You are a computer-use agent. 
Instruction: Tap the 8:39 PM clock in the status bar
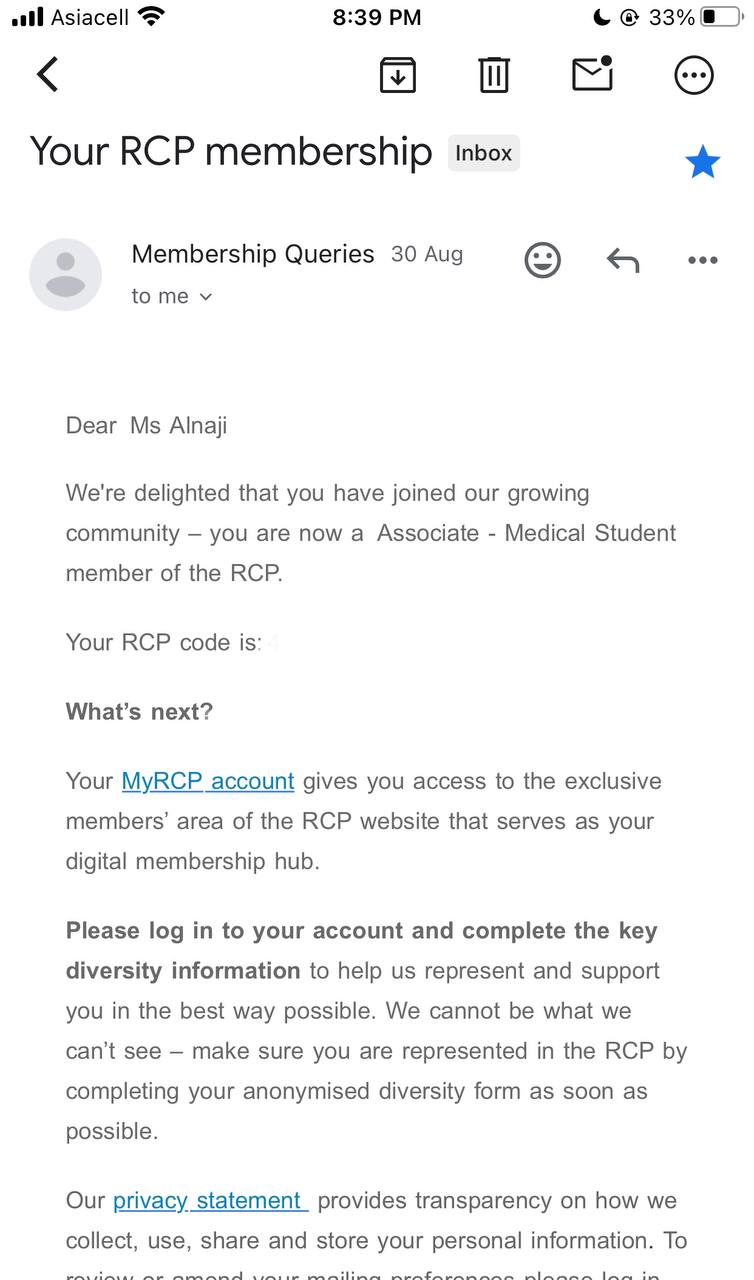point(376,17)
